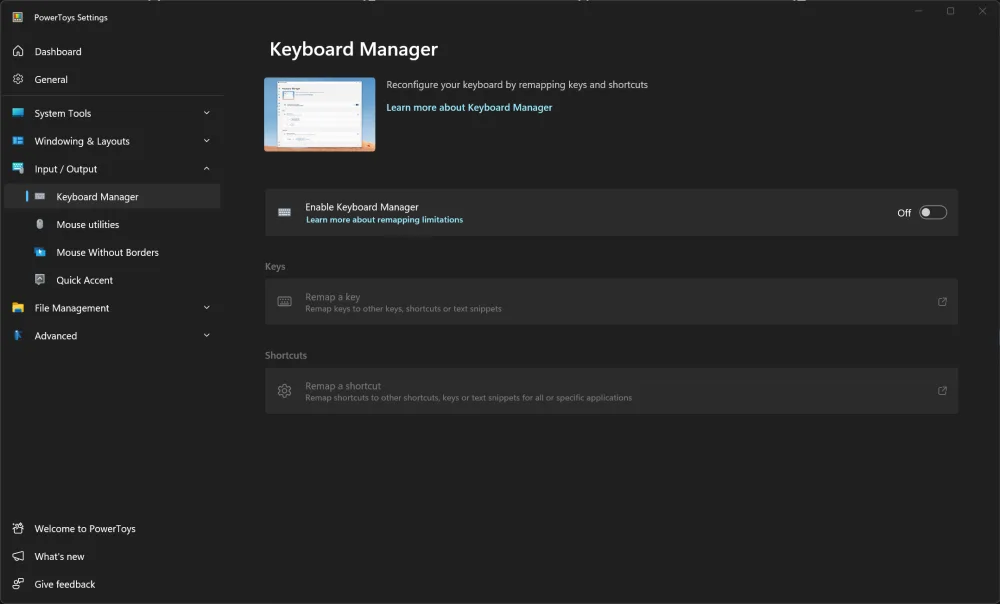The width and height of the screenshot is (1000, 604).
Task: Expand the System Tools chevron
Action: click(207, 113)
